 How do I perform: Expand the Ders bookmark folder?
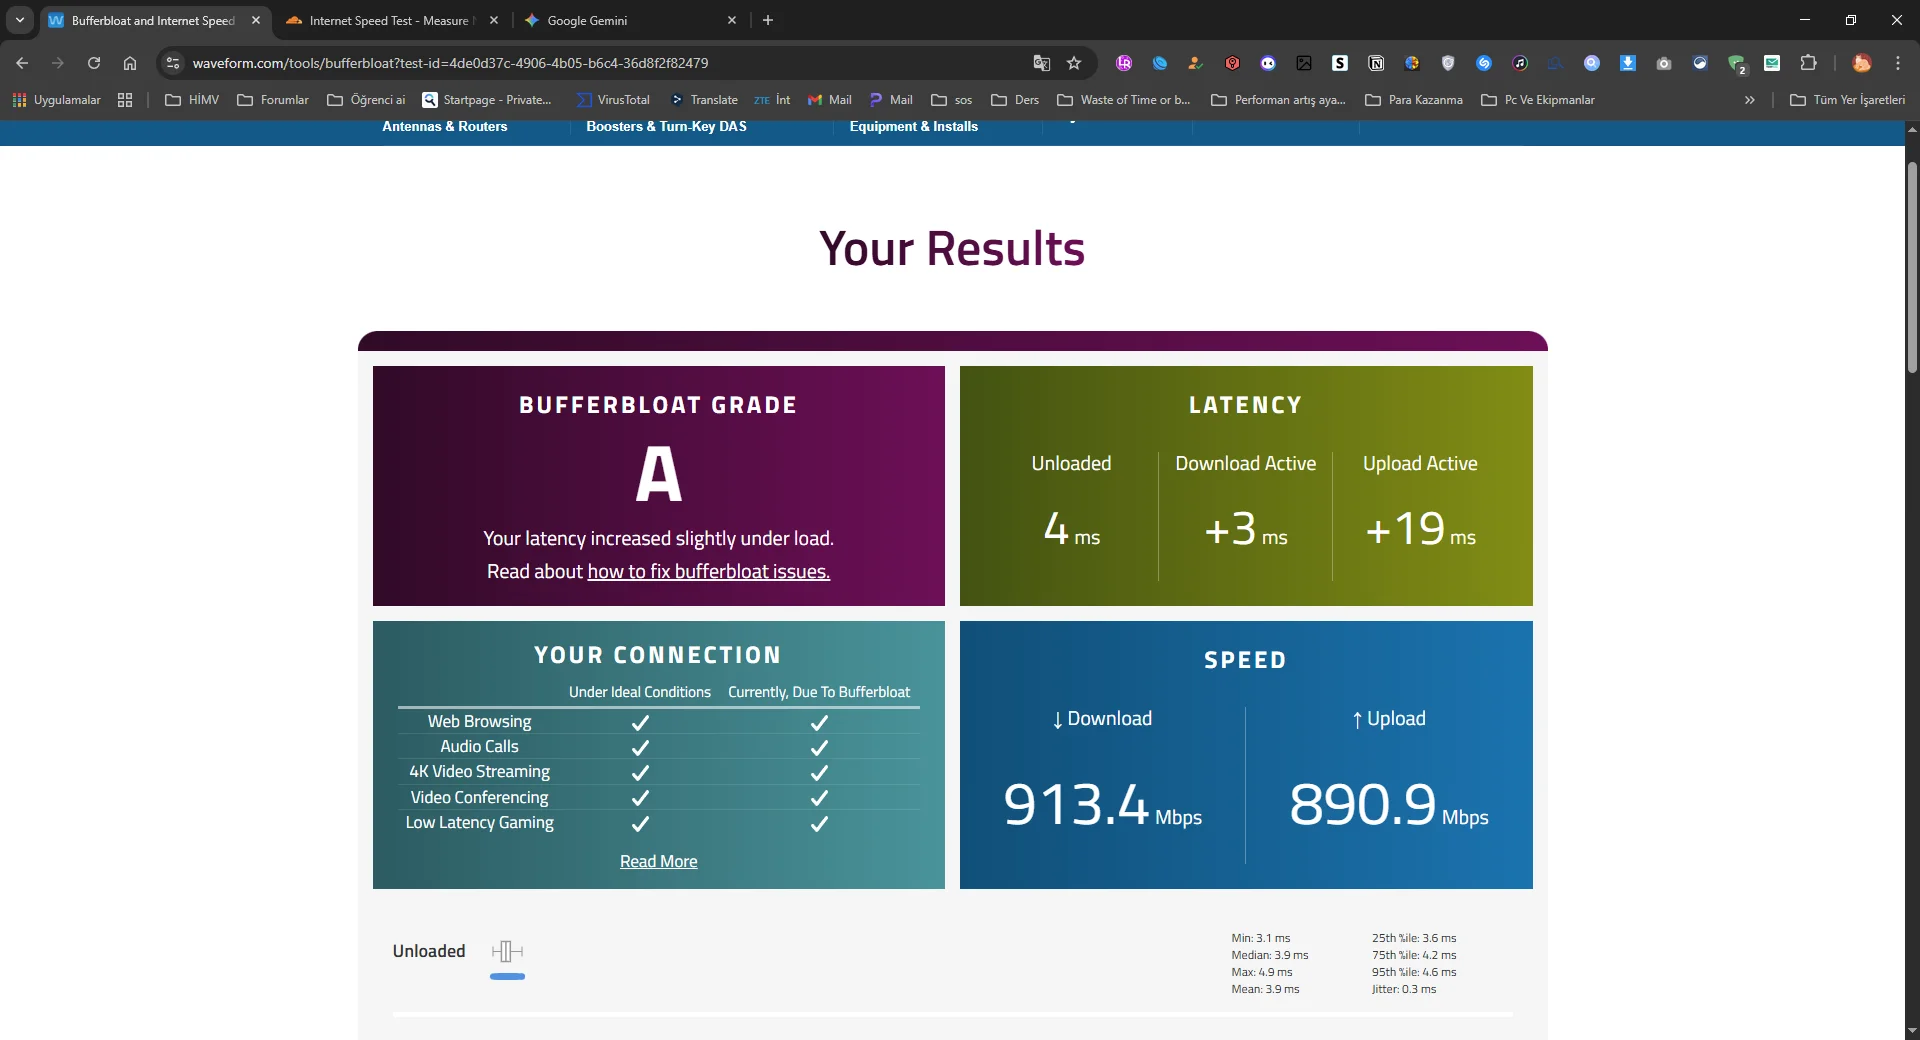coord(1015,100)
